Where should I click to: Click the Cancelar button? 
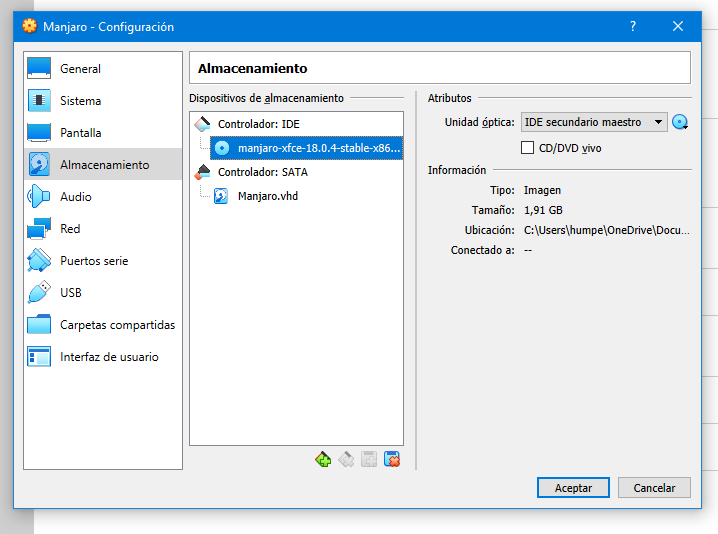point(654,488)
